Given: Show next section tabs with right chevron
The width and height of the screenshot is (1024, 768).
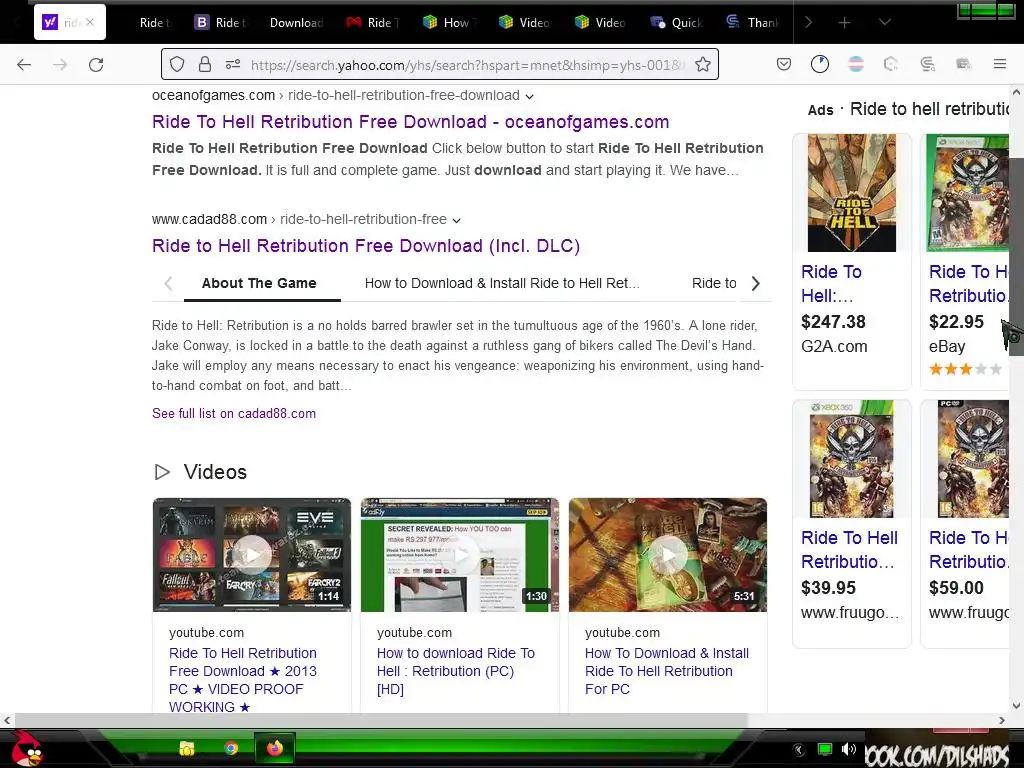Looking at the screenshot, I should coord(756,283).
